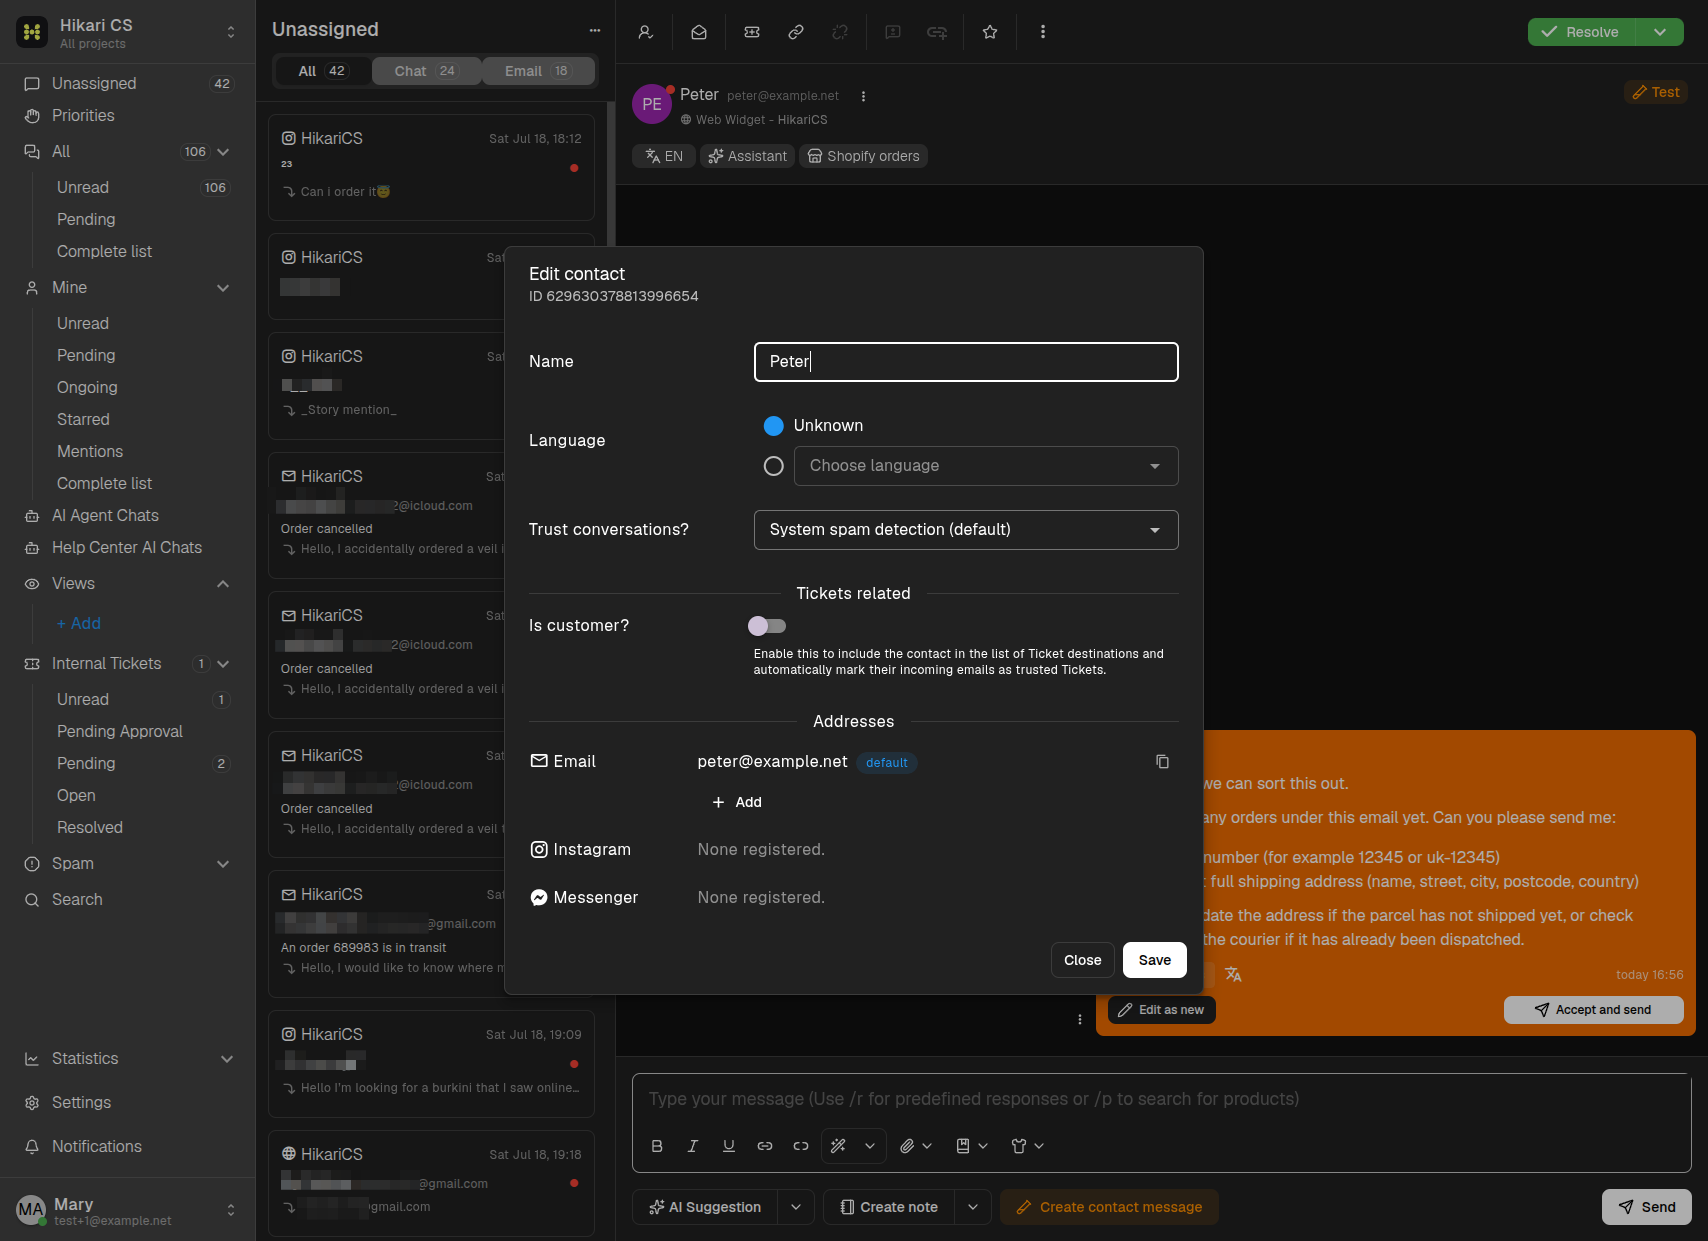Click the PE contact avatar

(652, 104)
